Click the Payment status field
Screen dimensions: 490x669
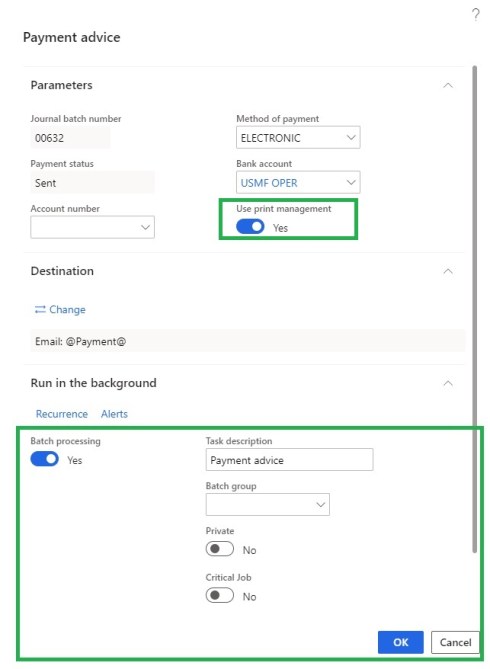tap(92, 183)
